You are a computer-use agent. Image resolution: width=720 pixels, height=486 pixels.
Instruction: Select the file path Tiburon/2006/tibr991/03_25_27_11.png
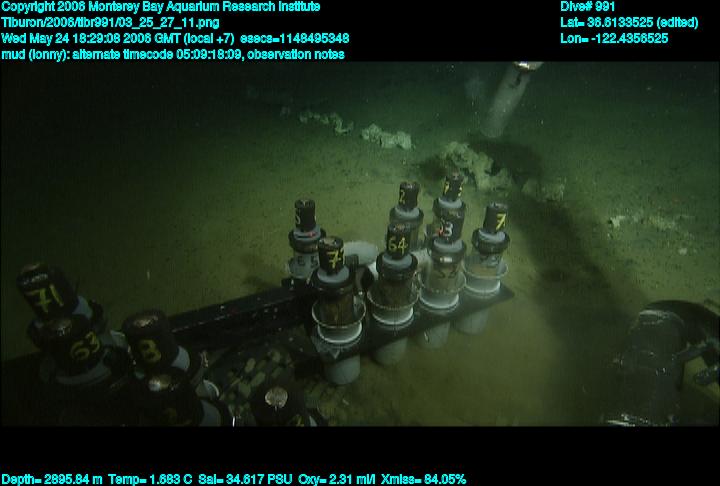(x=110, y=23)
